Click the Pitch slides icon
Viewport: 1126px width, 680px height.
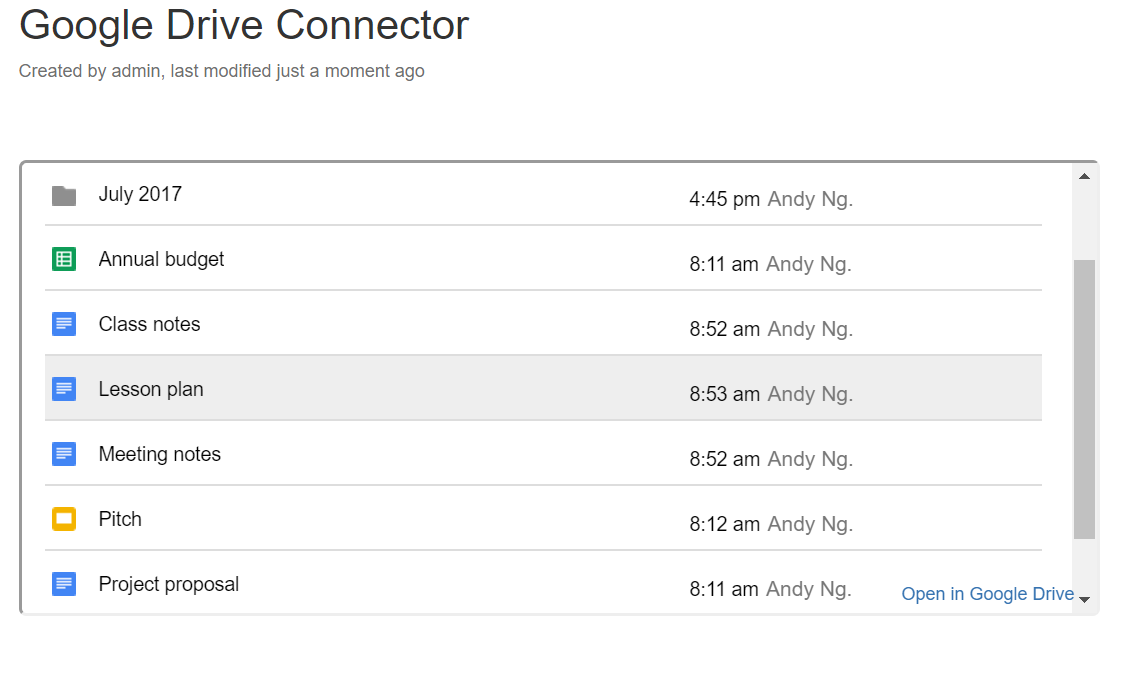[x=64, y=519]
